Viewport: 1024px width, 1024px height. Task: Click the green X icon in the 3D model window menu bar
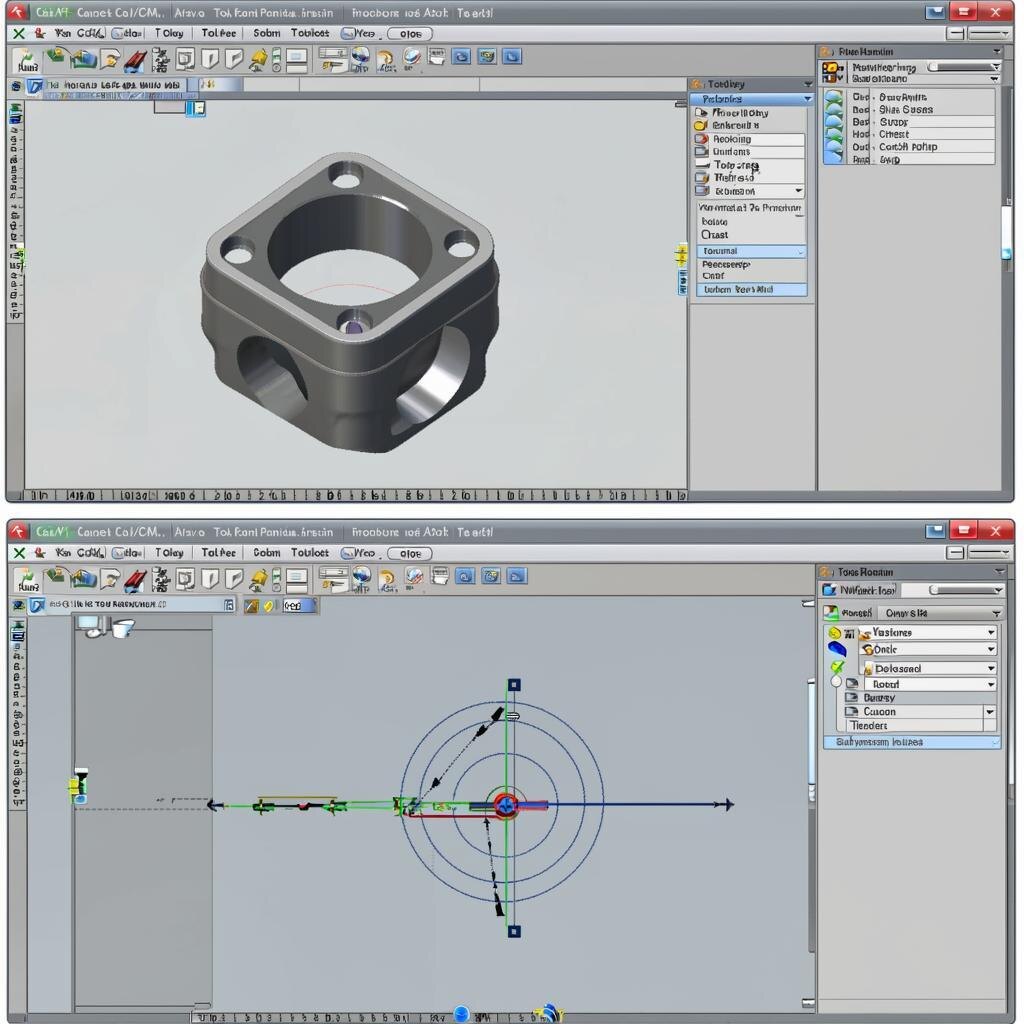(19, 33)
